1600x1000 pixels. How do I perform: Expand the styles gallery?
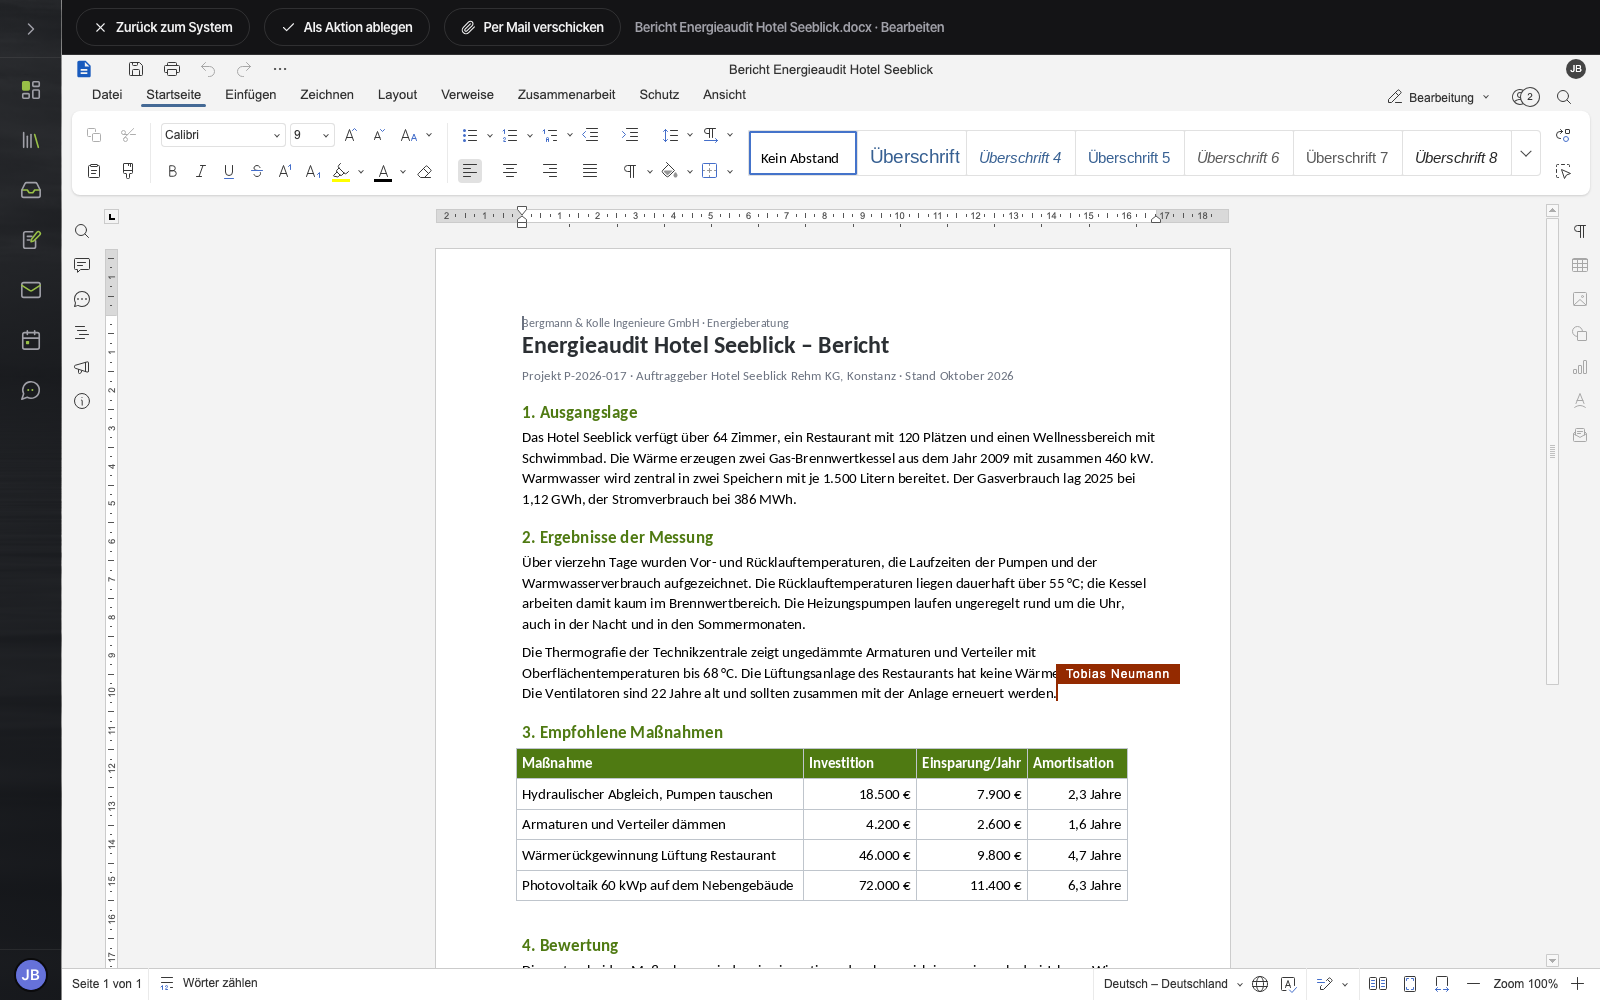click(1526, 153)
